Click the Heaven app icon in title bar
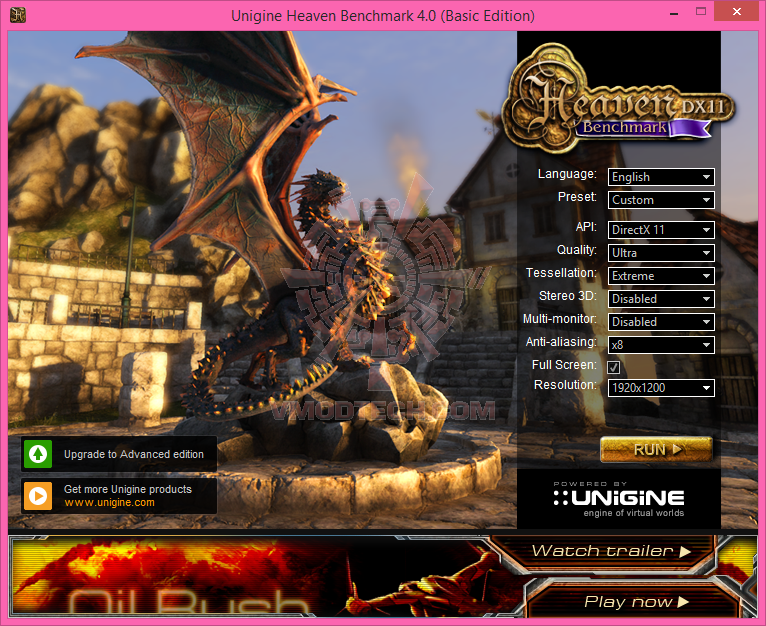The image size is (766, 626). click(x=18, y=15)
